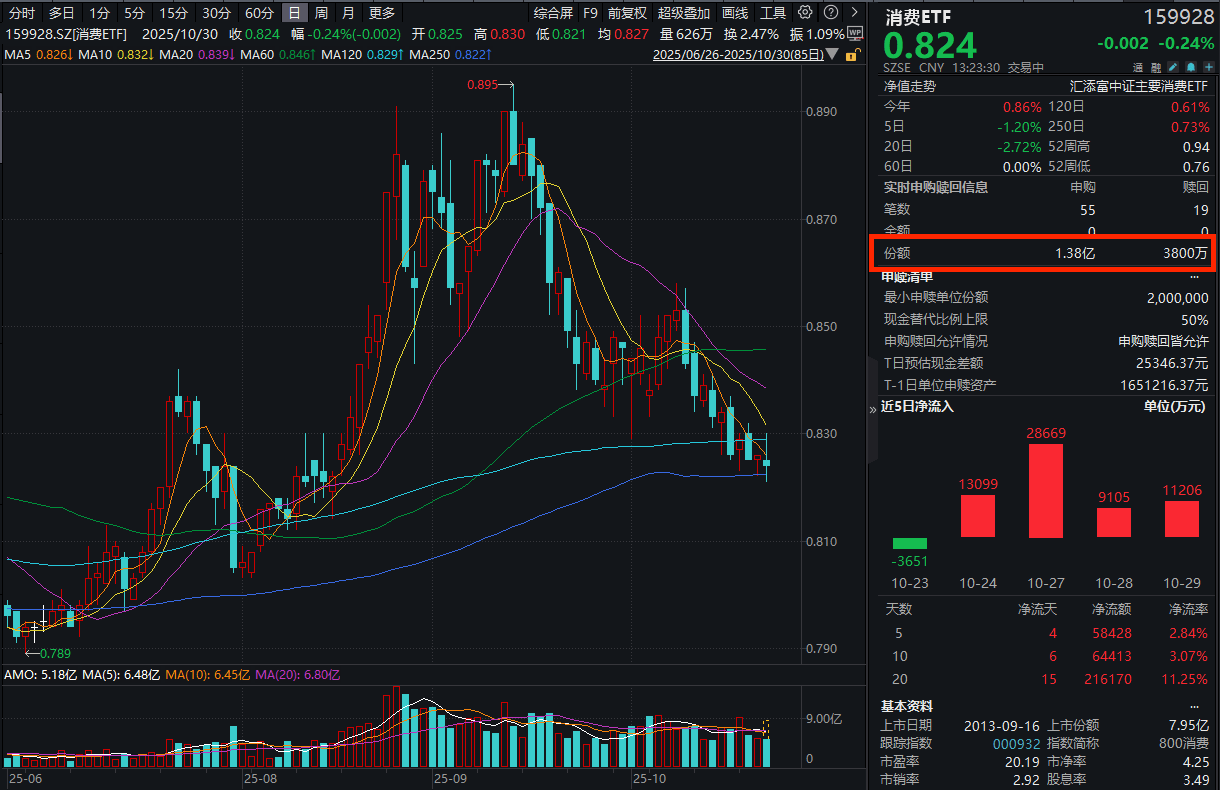Open the 更多 period dropdown
1220x790 pixels.
click(x=382, y=13)
